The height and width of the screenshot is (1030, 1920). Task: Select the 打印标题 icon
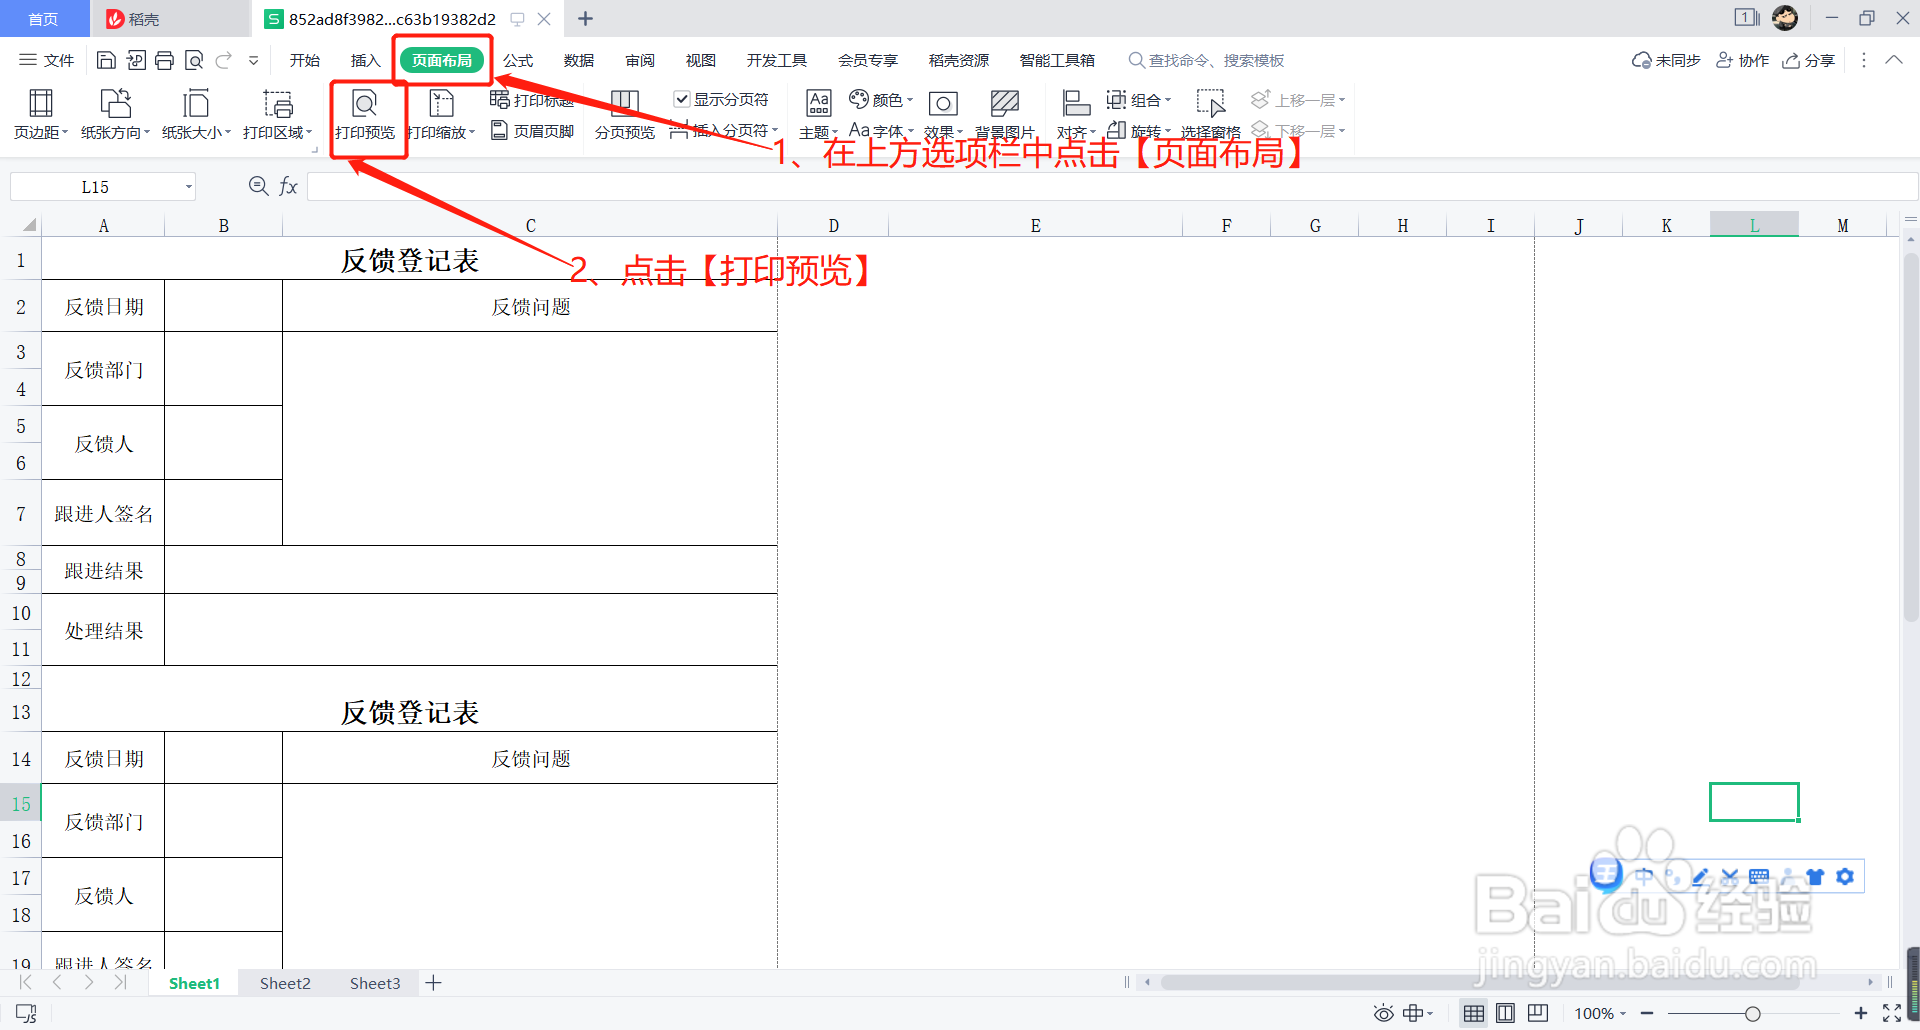click(x=533, y=99)
